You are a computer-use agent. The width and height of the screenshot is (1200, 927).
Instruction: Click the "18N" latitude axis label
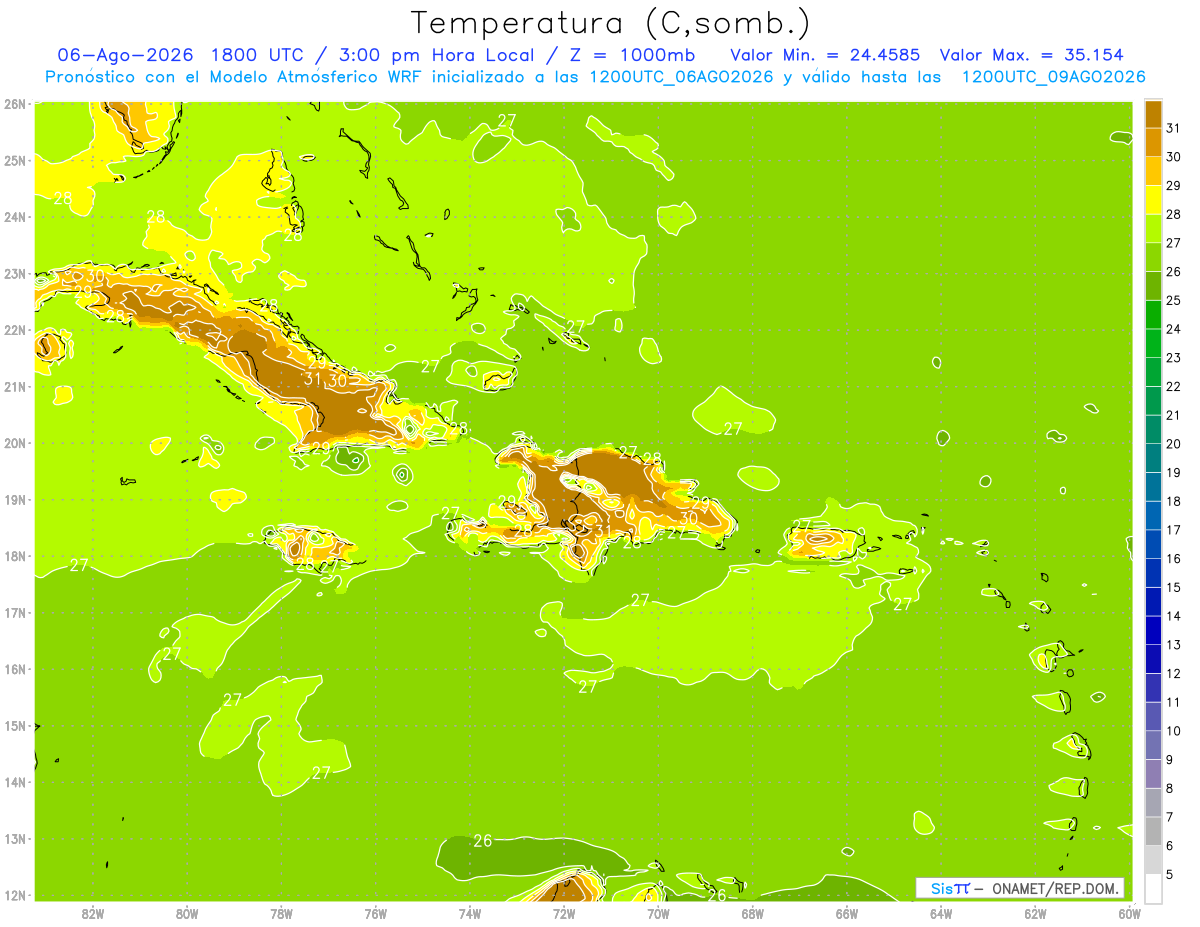coord(15,556)
